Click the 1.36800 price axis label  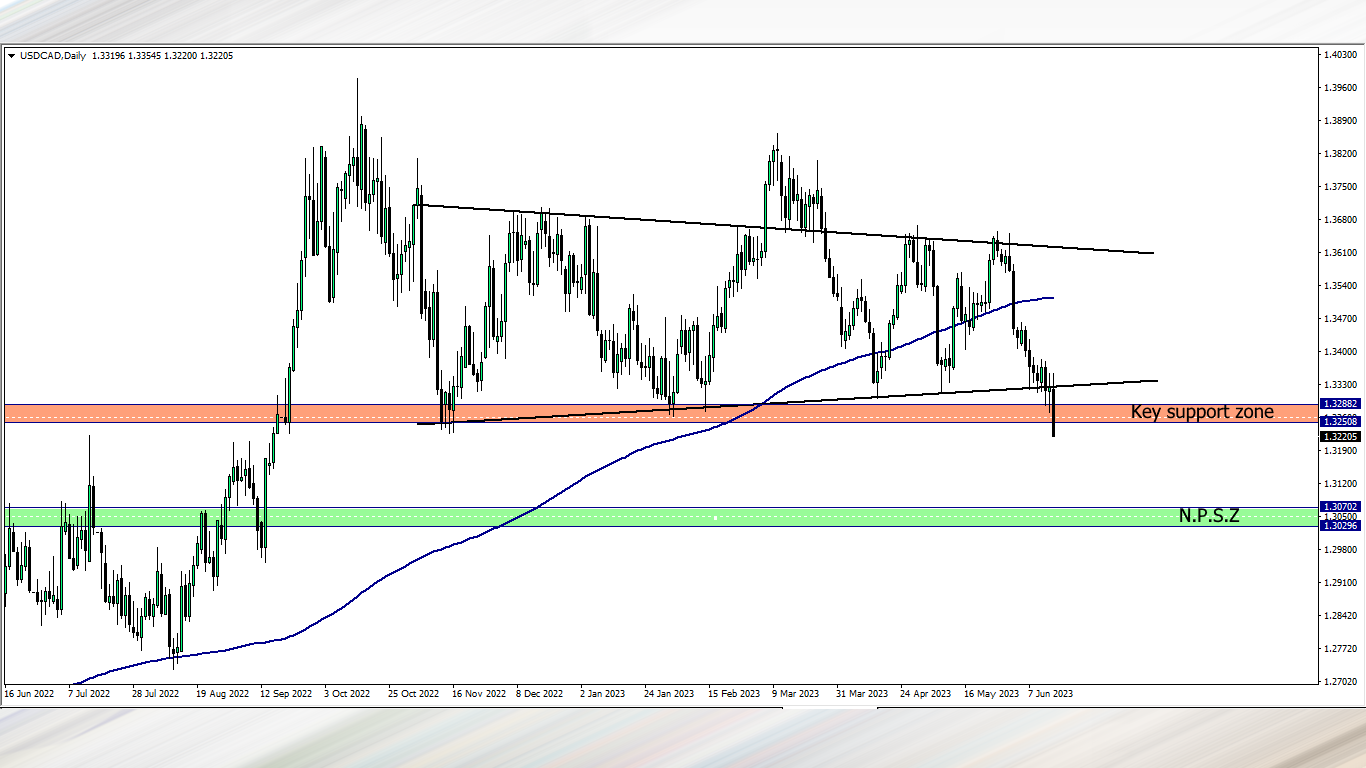(1339, 219)
